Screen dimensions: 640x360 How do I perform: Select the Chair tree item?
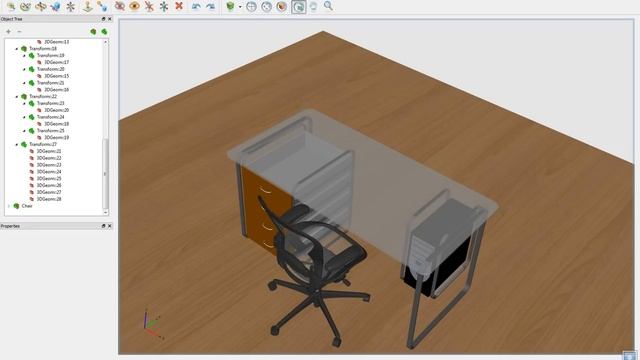point(27,206)
